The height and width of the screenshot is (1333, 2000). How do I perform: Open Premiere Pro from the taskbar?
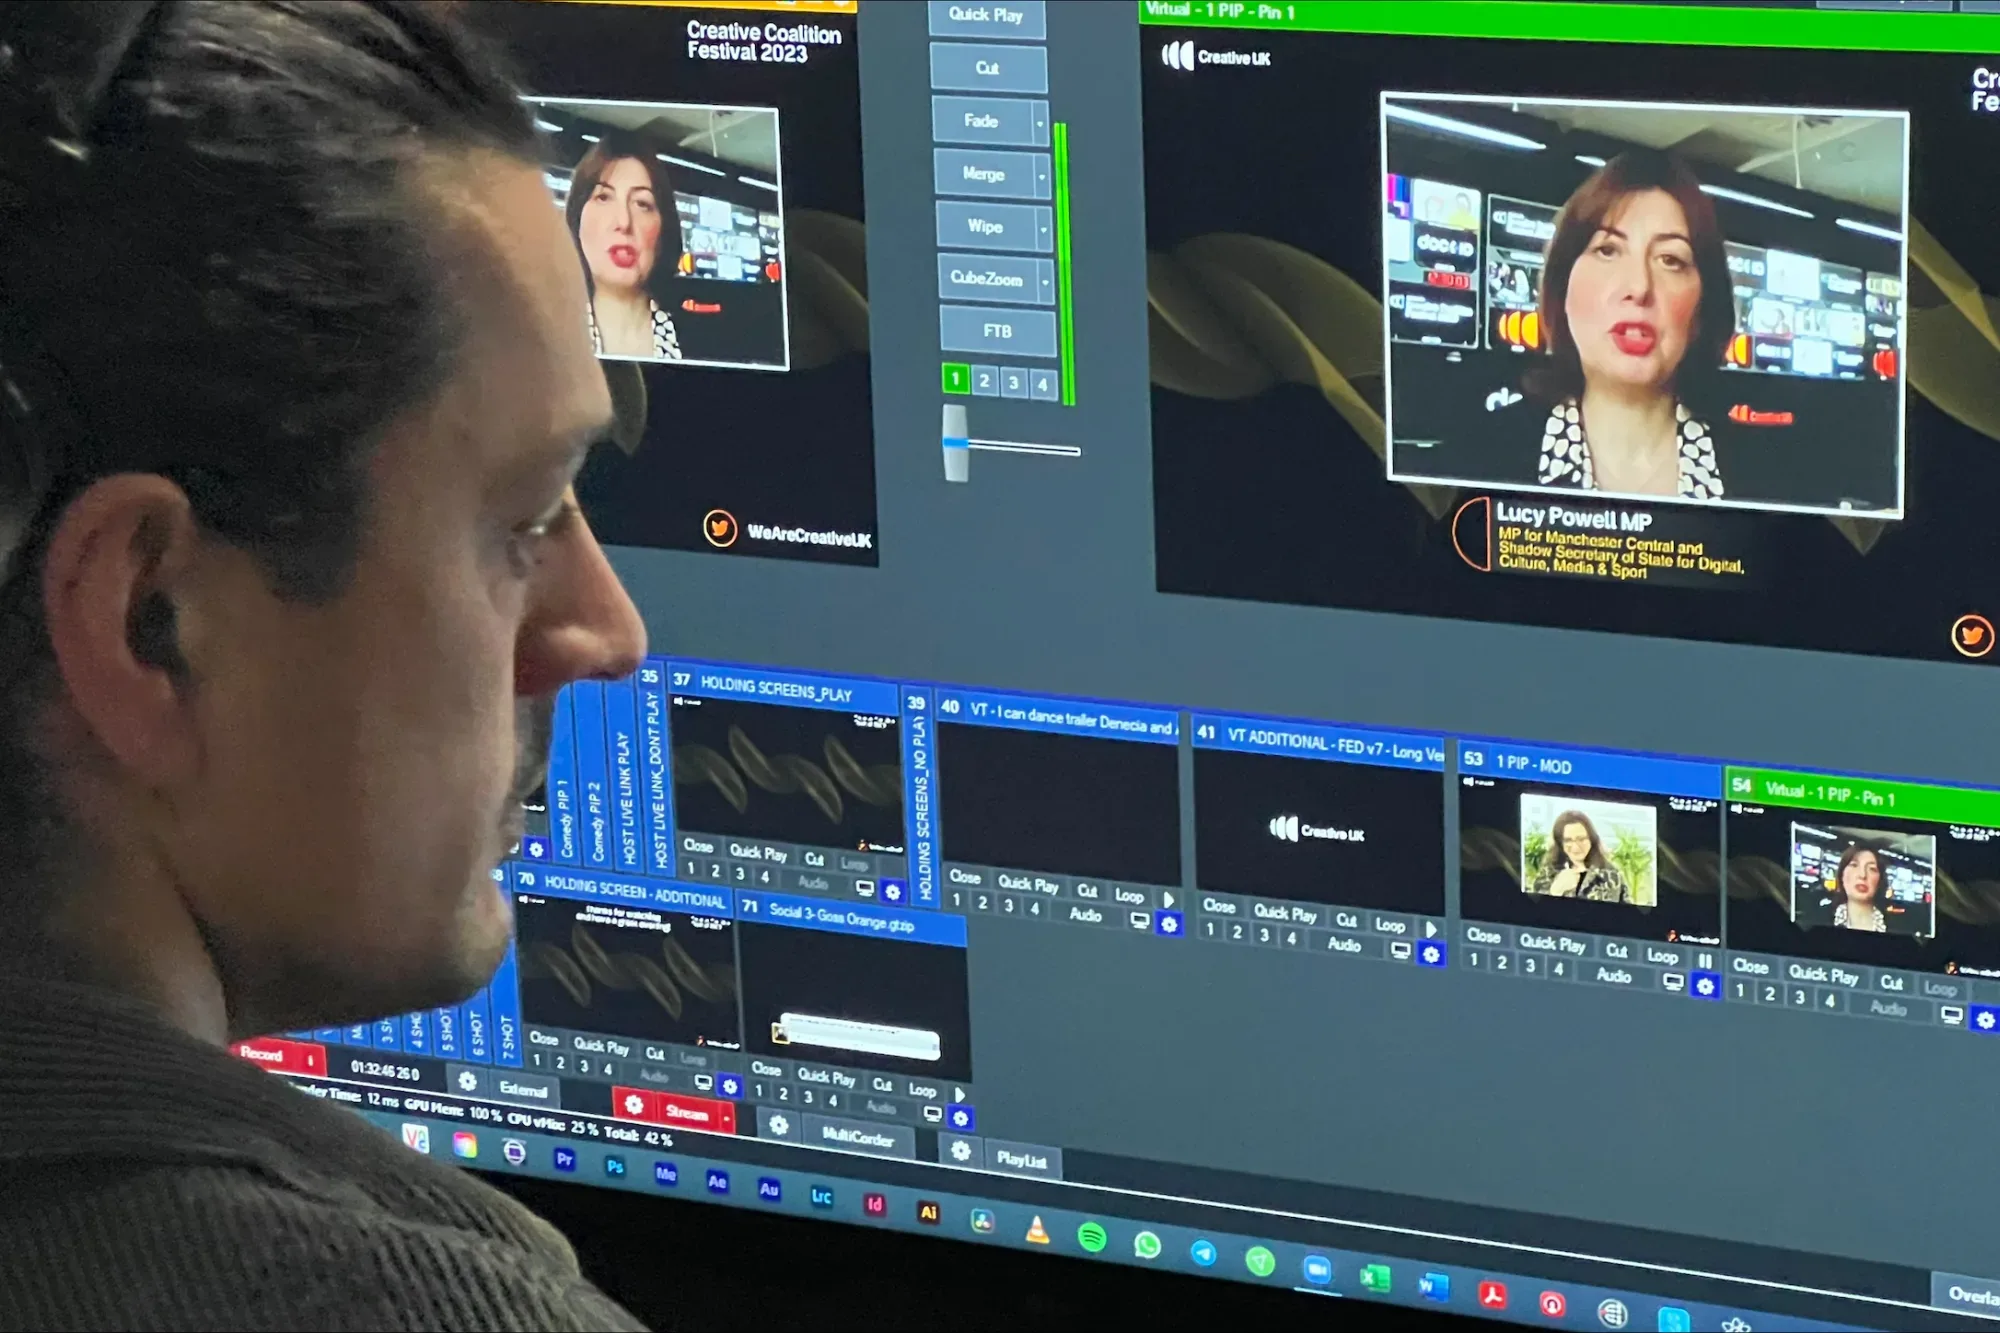[x=564, y=1159]
